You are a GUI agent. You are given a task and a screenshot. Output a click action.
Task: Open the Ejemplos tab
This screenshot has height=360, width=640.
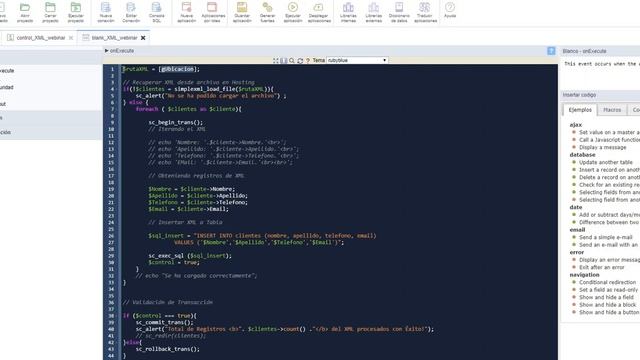[580, 110]
